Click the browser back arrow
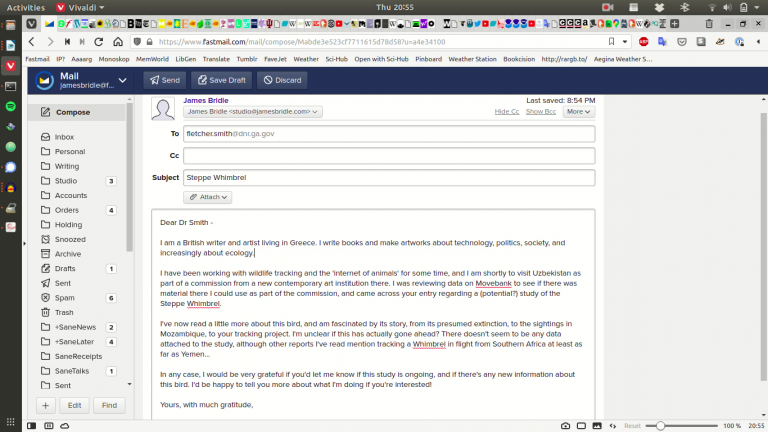 coord(32,42)
